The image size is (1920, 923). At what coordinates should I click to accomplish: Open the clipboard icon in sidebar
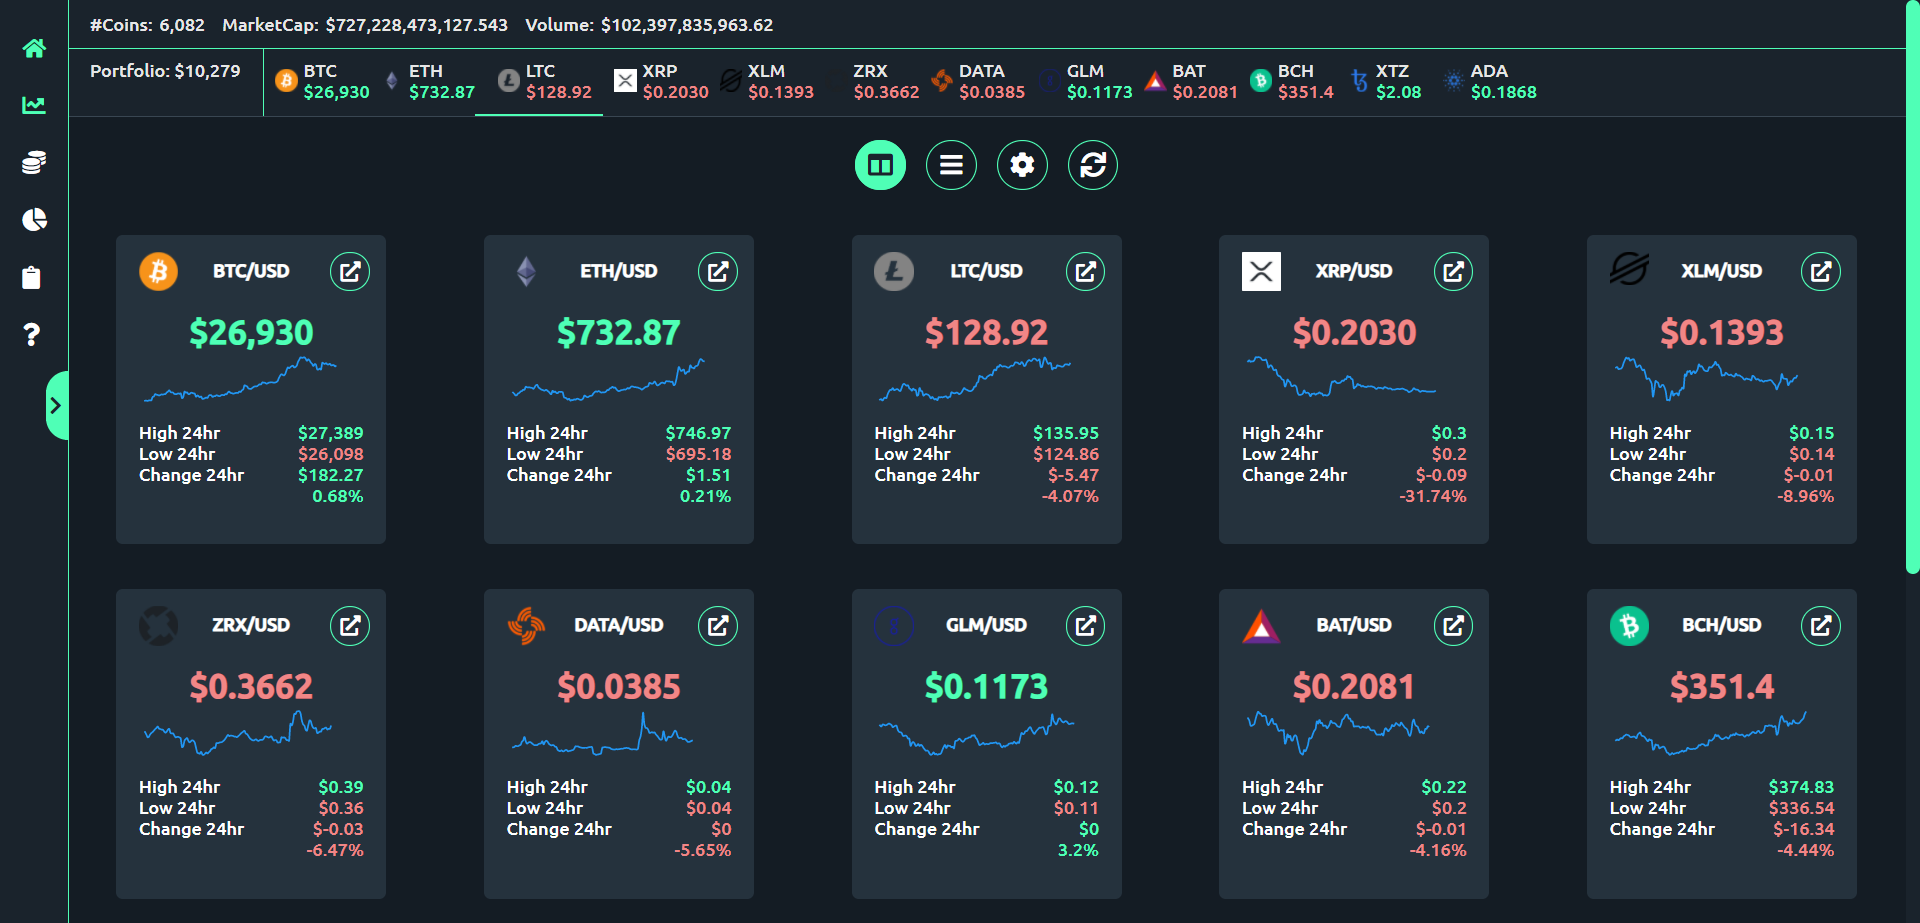(32, 277)
